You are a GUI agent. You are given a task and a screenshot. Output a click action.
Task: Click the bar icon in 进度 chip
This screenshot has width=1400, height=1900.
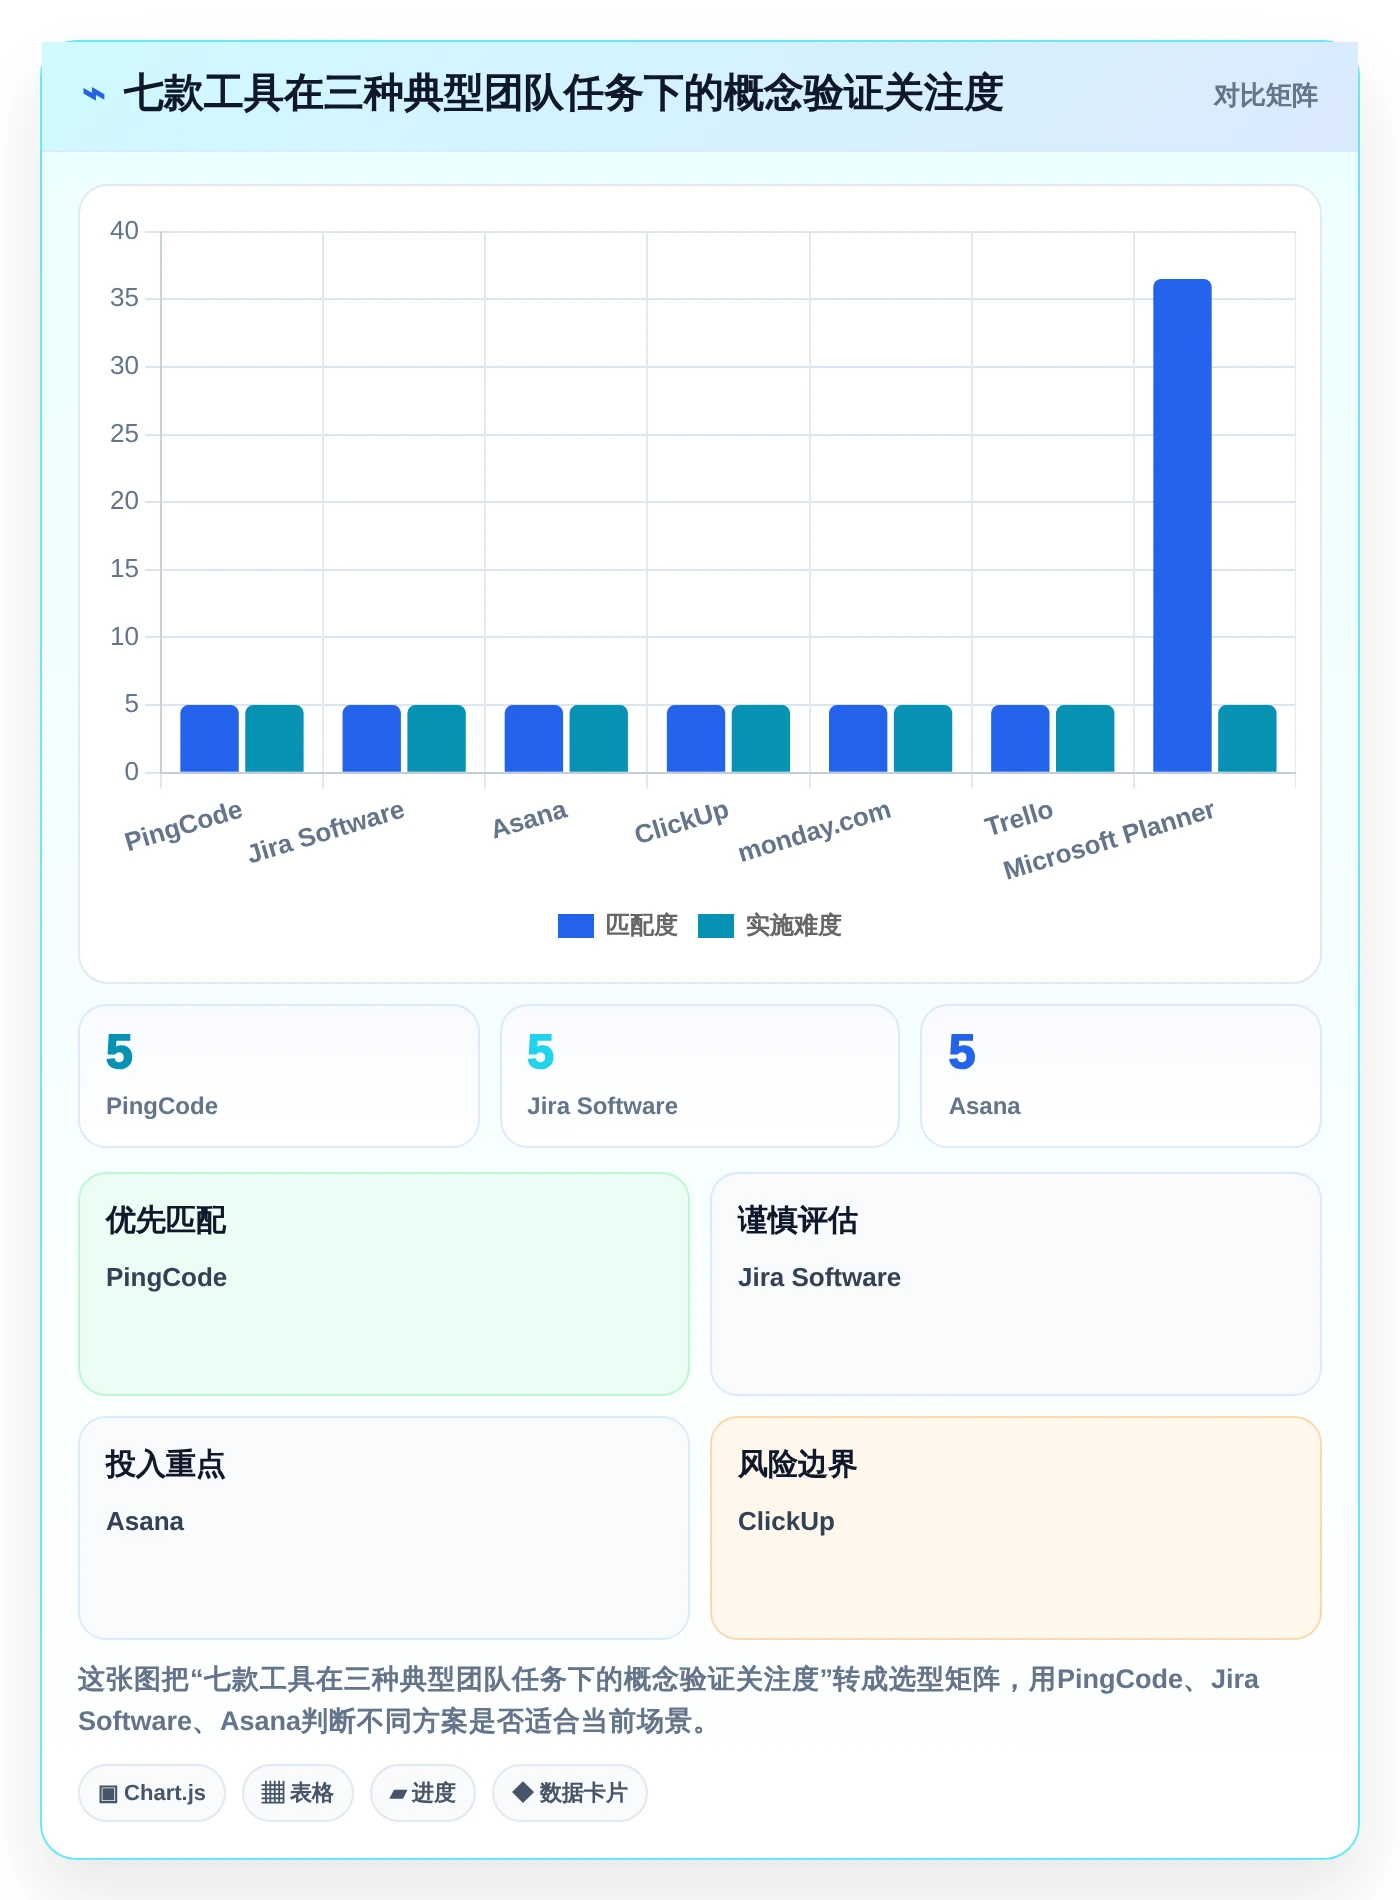(398, 1795)
